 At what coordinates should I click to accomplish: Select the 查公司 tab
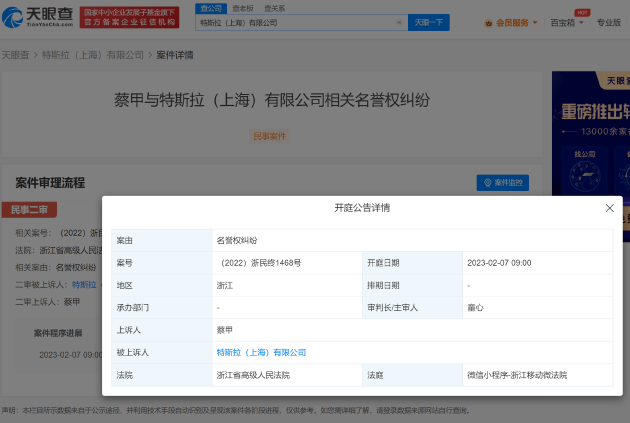[x=211, y=8]
